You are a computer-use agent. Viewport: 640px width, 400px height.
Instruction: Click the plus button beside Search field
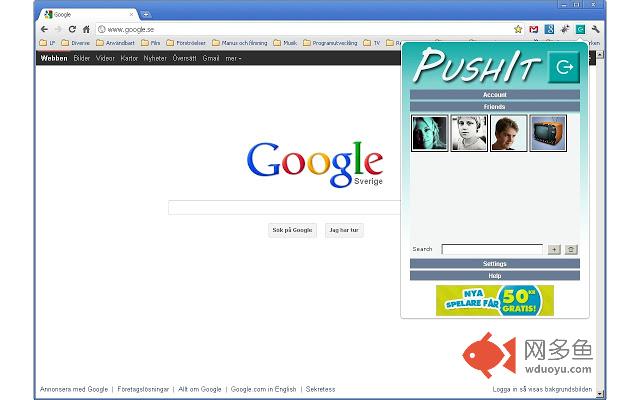click(554, 249)
